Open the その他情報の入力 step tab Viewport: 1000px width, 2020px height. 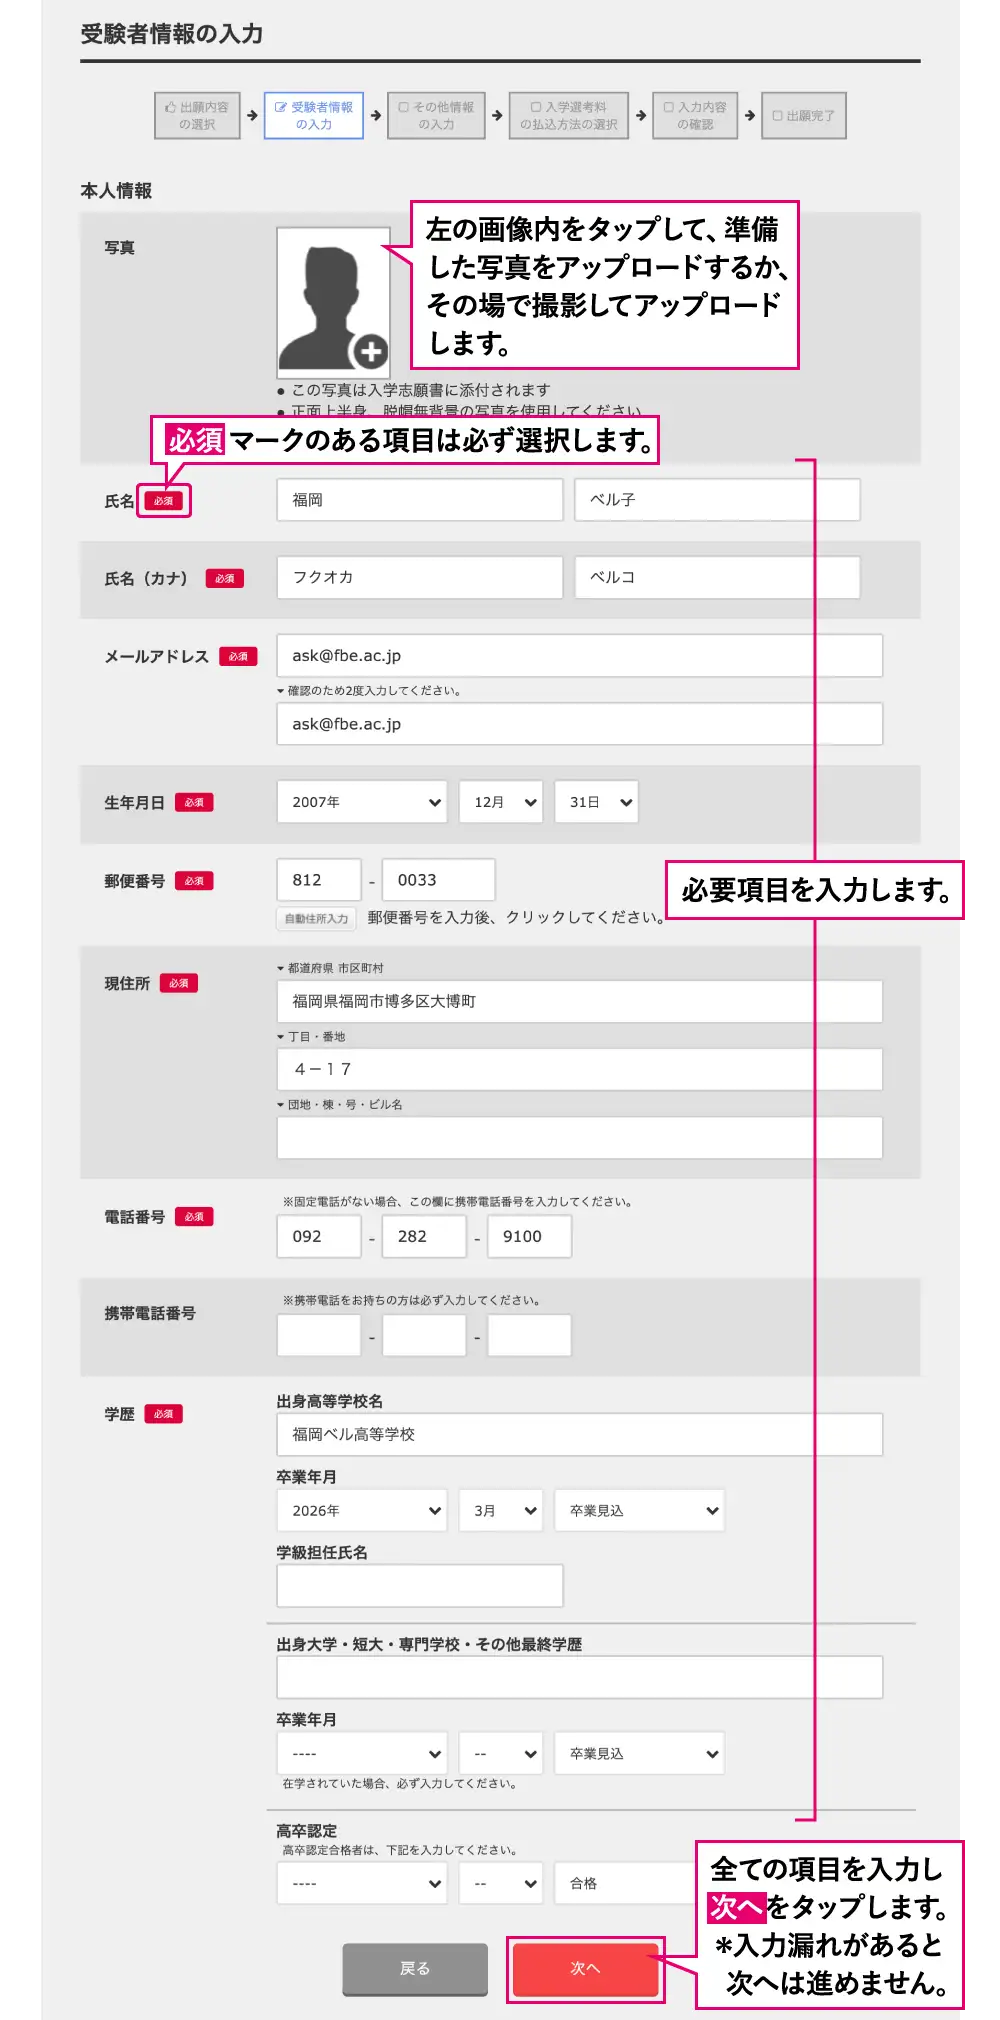pyautogui.click(x=436, y=116)
